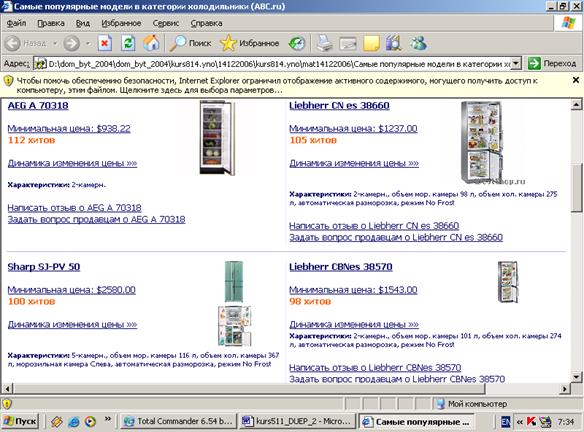Open the Избранное menu in menu bar

coord(121,23)
